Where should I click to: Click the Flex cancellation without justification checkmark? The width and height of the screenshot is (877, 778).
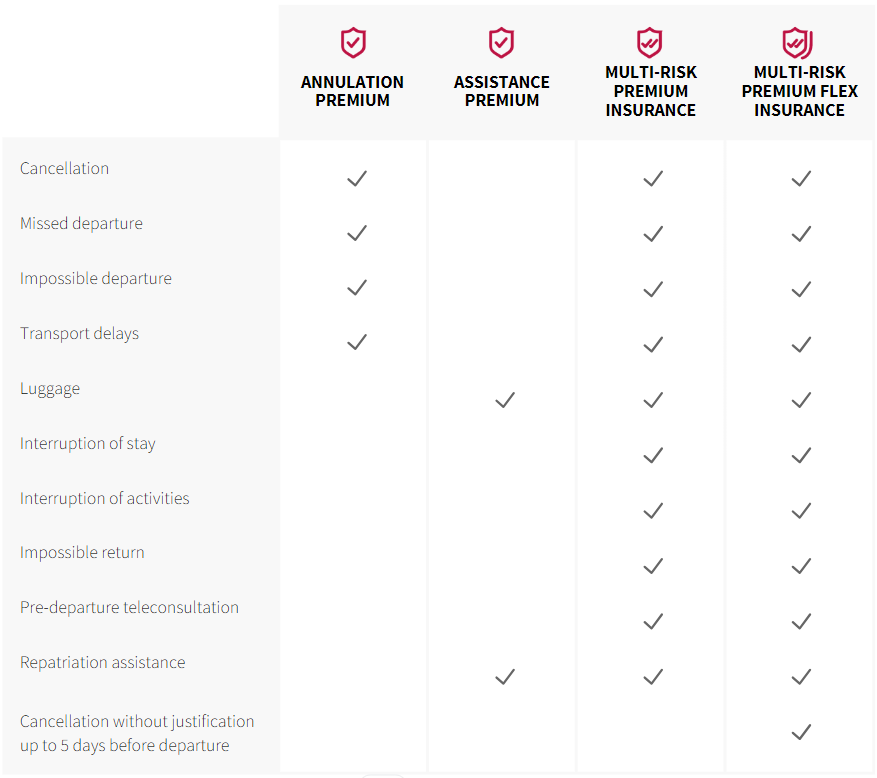pos(801,732)
